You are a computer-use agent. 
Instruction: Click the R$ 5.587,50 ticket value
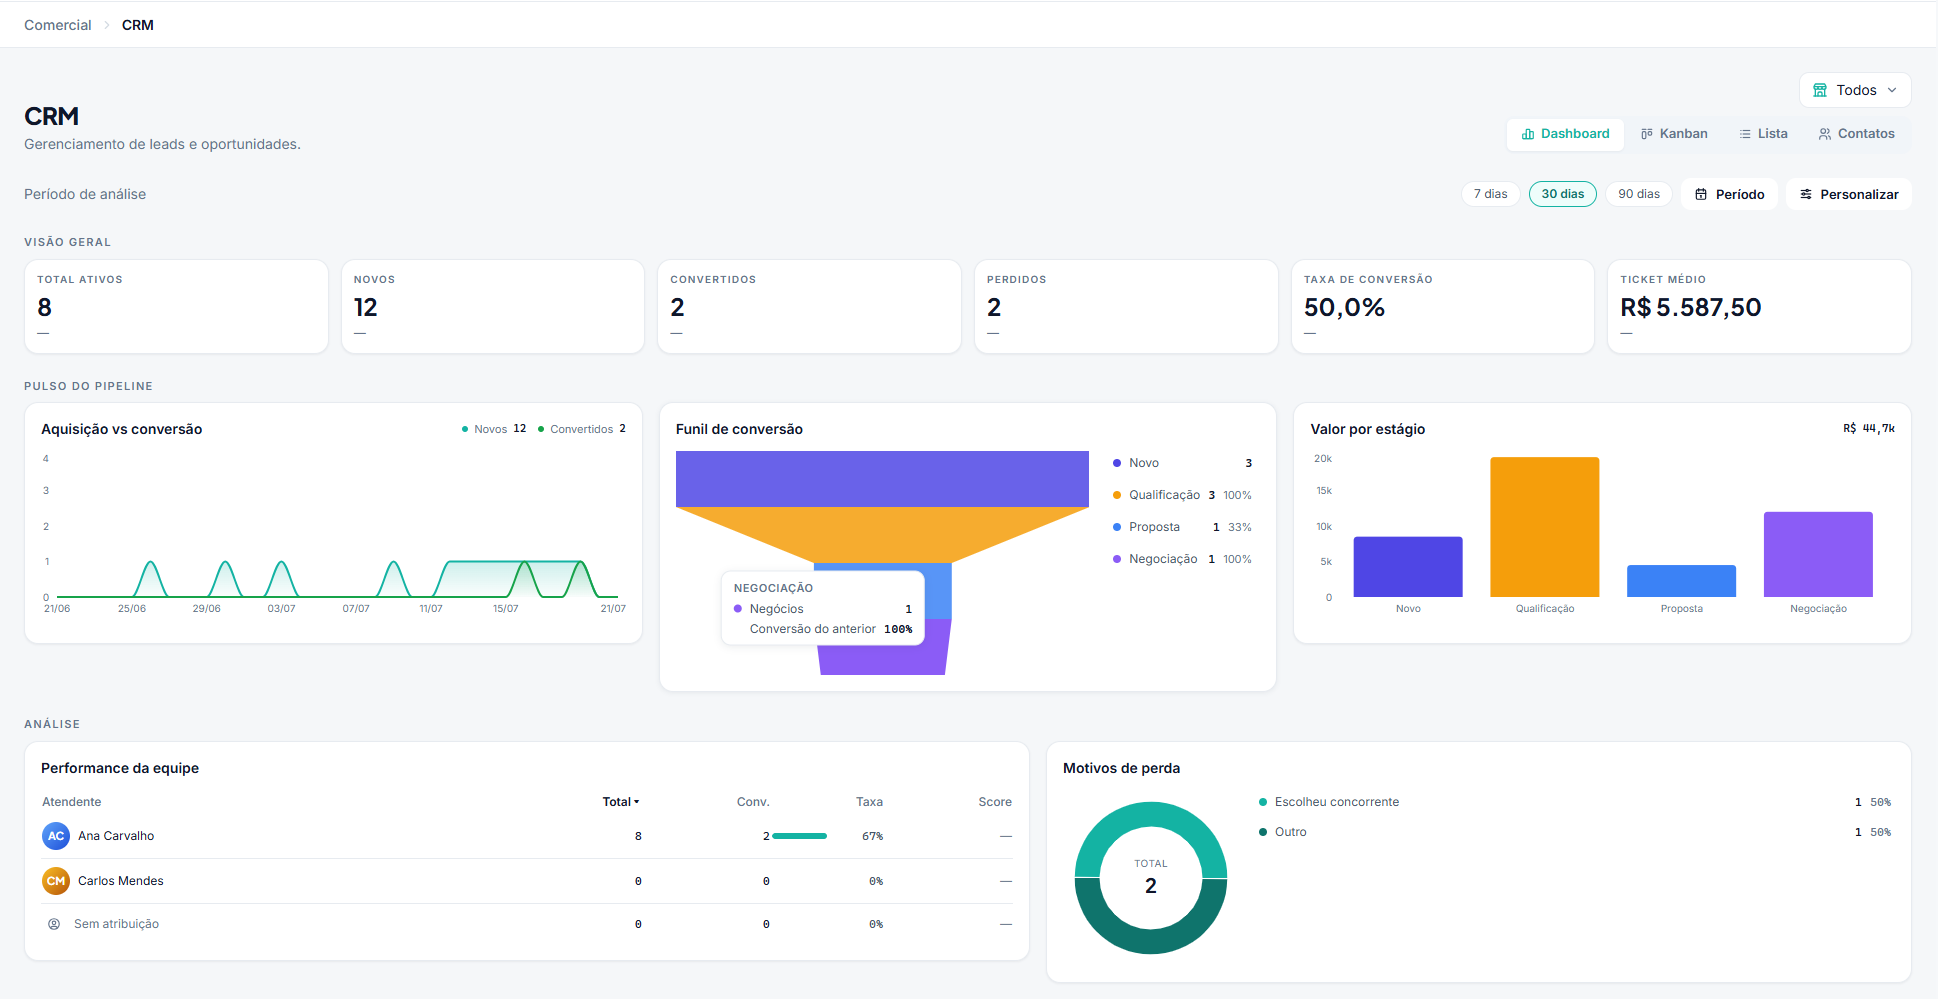click(x=1691, y=307)
